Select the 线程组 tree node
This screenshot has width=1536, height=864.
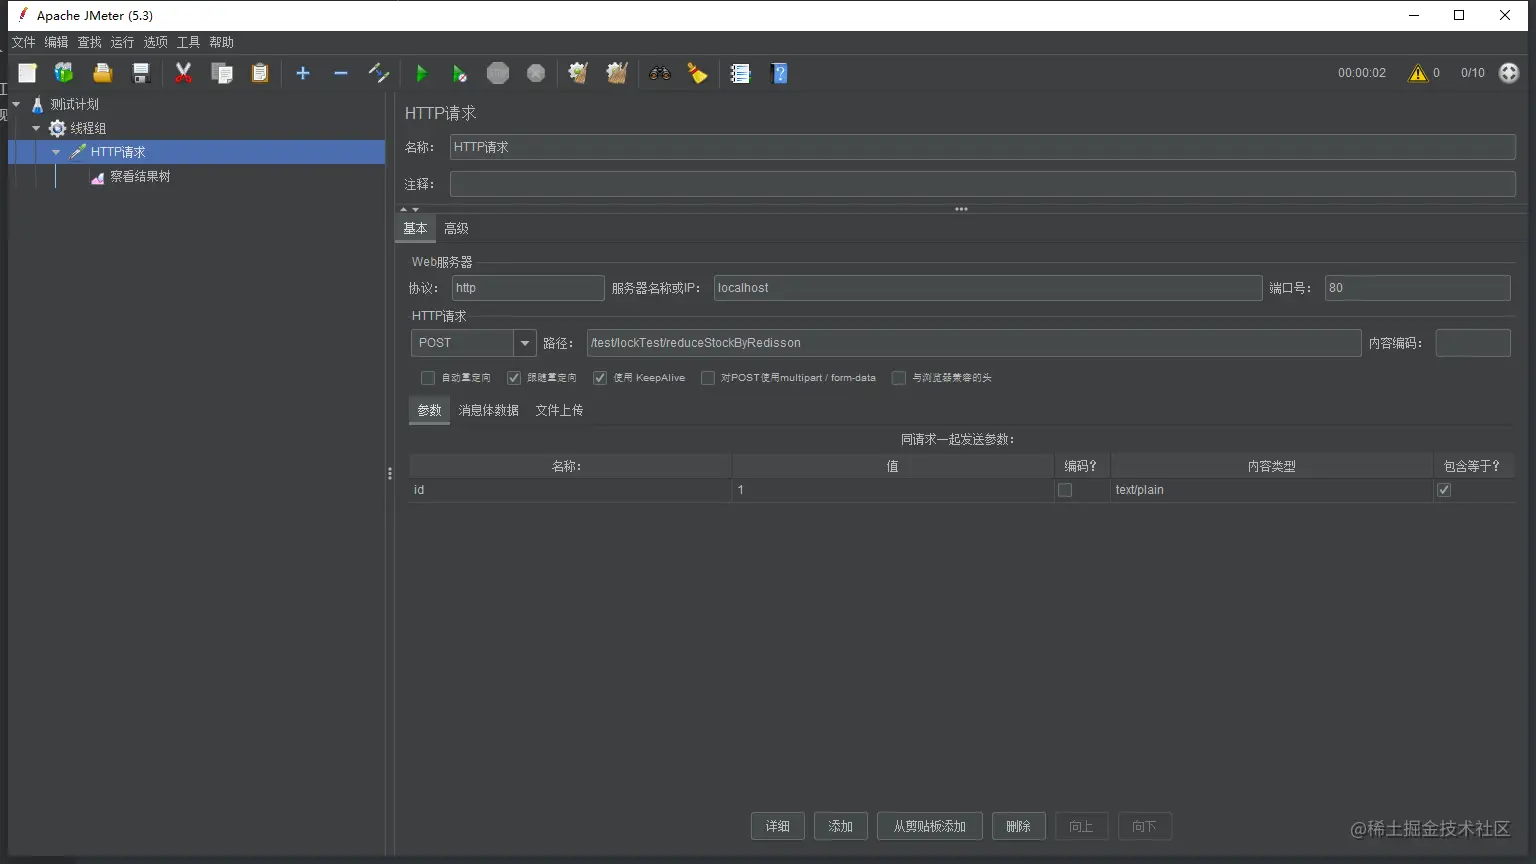(x=88, y=128)
